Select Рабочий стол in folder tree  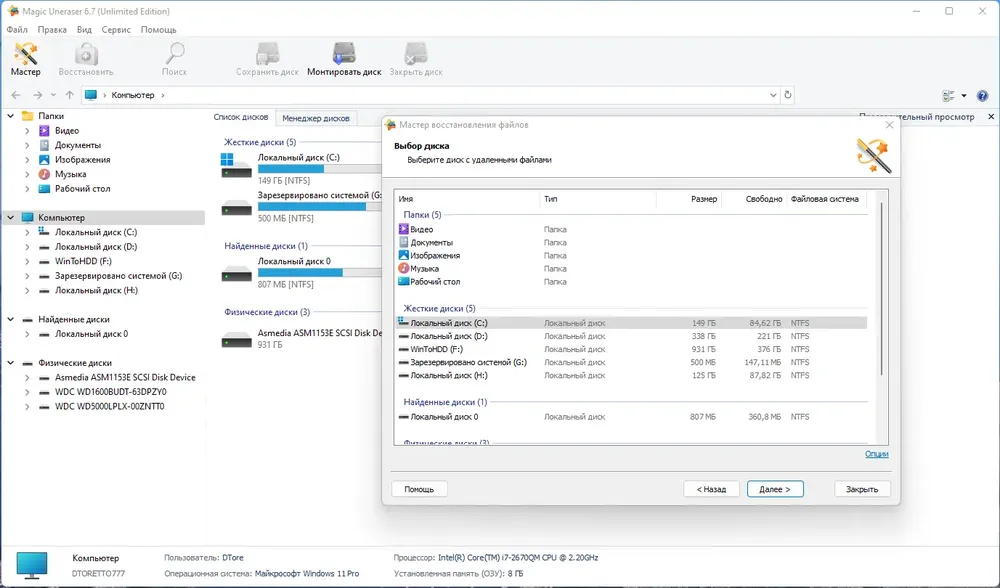(x=82, y=189)
